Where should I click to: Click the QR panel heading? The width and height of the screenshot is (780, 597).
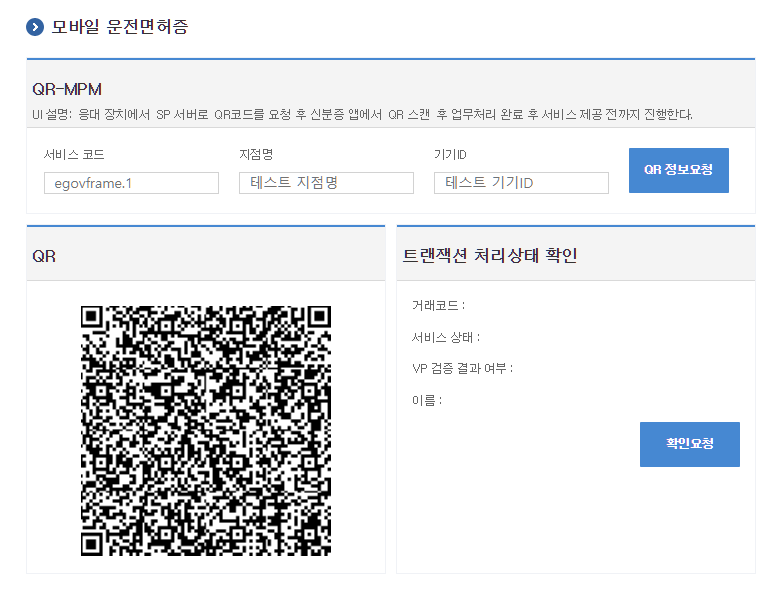click(x=44, y=256)
